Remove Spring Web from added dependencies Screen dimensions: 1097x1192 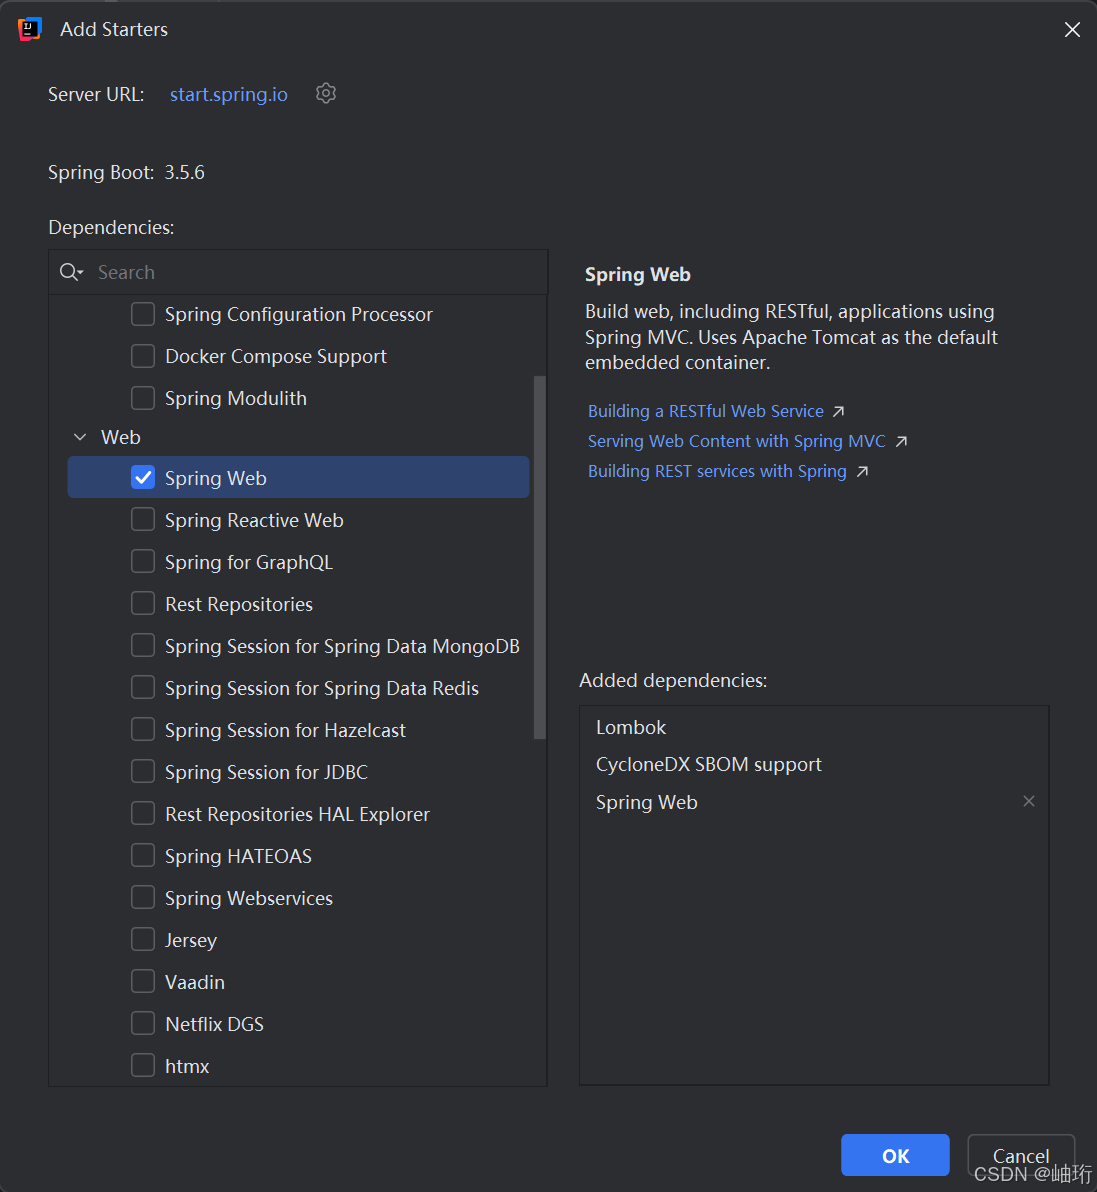pos(1029,801)
